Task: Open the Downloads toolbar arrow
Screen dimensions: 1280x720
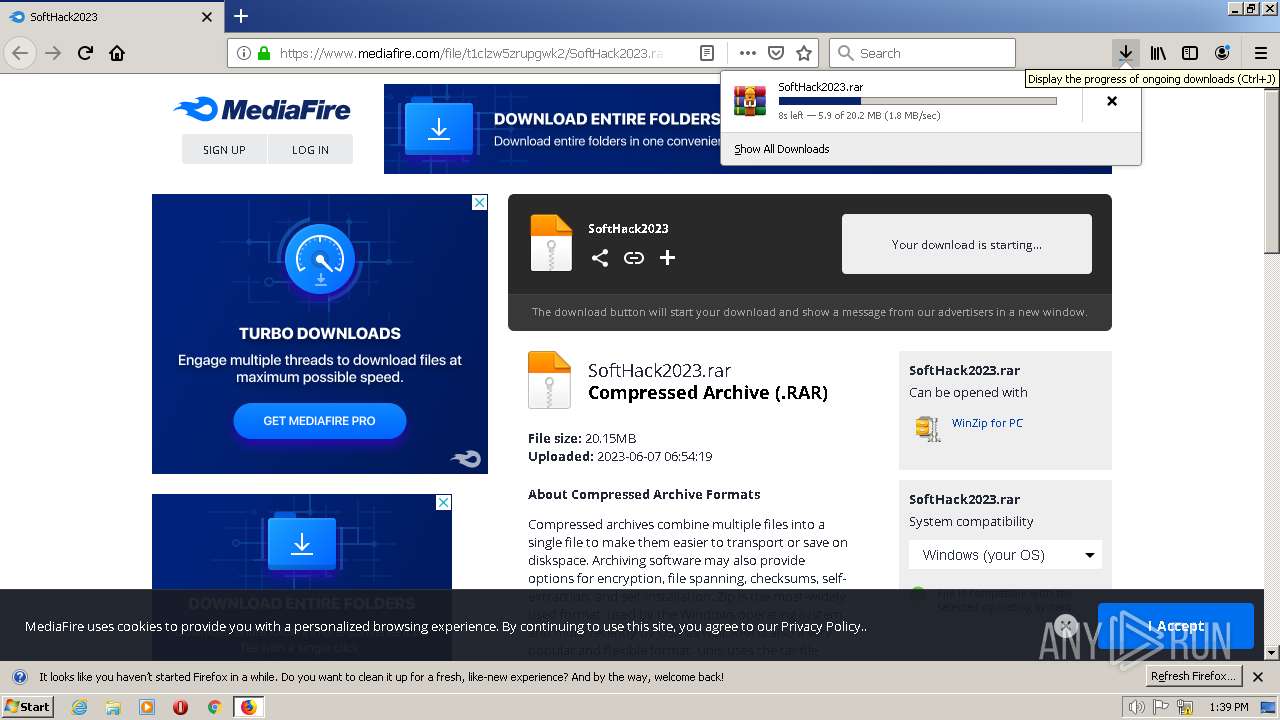Action: [x=1126, y=53]
